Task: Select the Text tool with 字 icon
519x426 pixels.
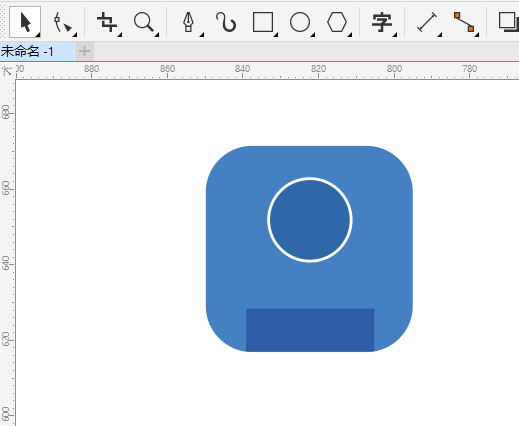Action: 382,22
